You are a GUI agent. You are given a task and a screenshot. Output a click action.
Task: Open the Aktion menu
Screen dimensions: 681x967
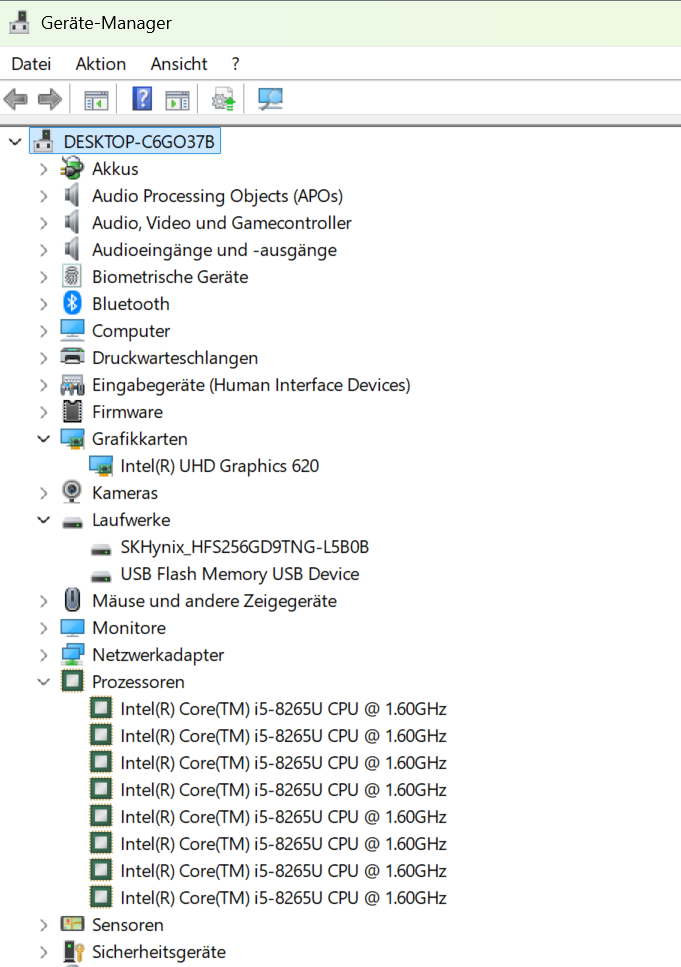101,64
